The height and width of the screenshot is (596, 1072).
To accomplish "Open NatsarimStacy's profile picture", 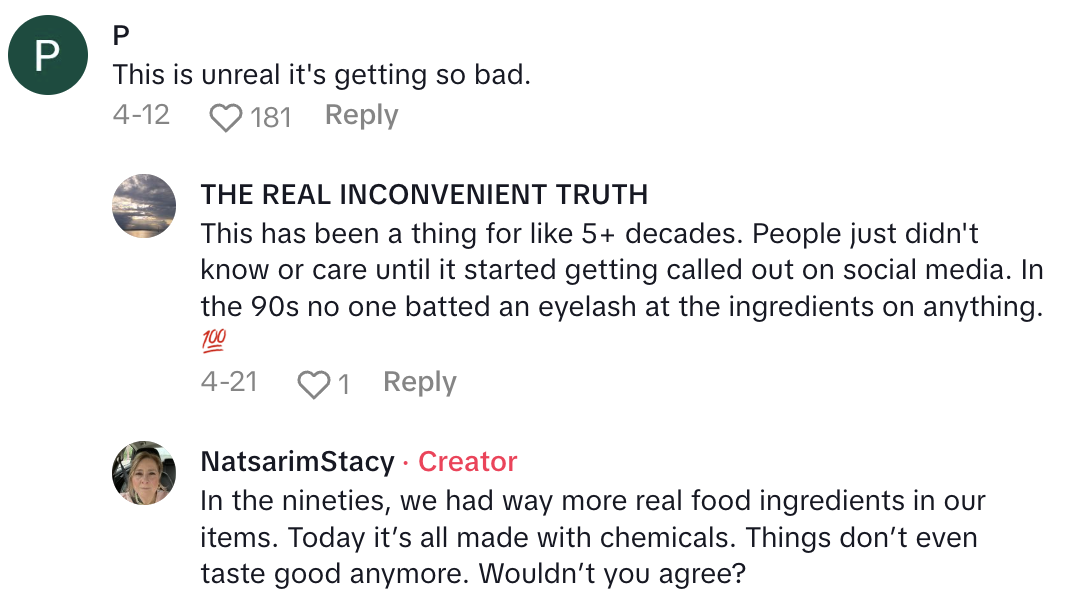I will (x=144, y=473).
